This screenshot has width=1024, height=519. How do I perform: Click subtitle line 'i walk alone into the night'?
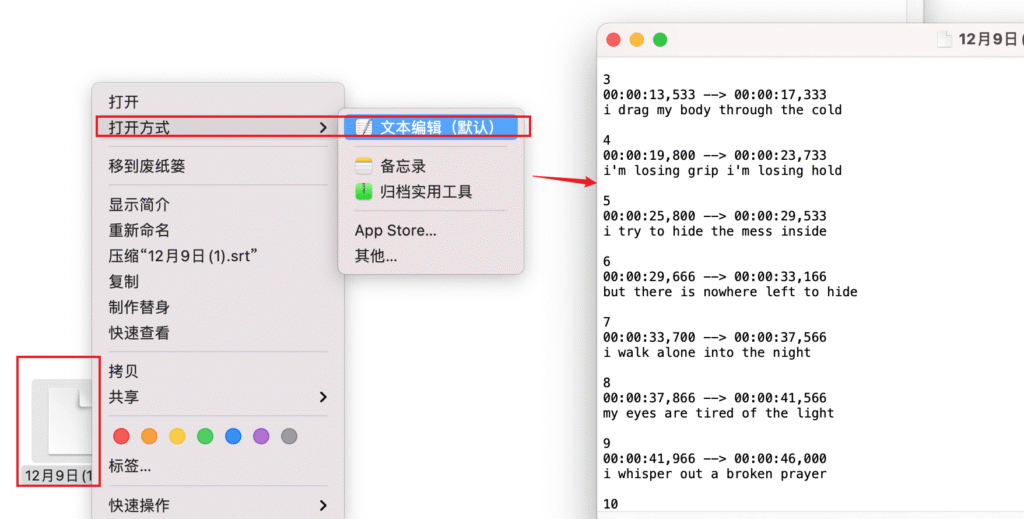pos(707,353)
